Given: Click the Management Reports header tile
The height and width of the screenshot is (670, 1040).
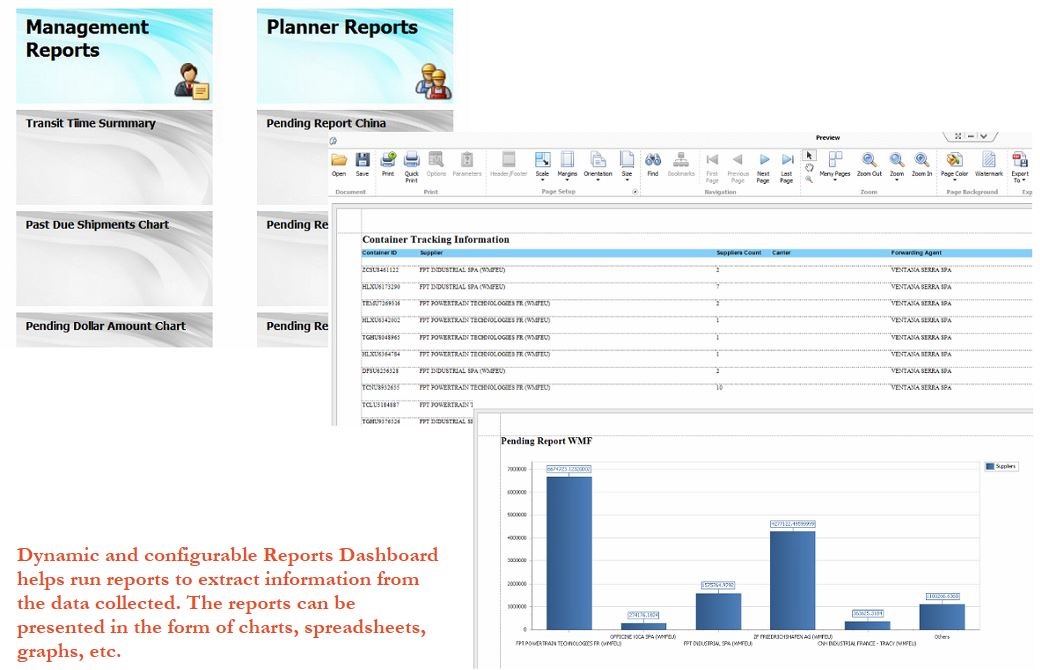Looking at the screenshot, I should point(114,56).
